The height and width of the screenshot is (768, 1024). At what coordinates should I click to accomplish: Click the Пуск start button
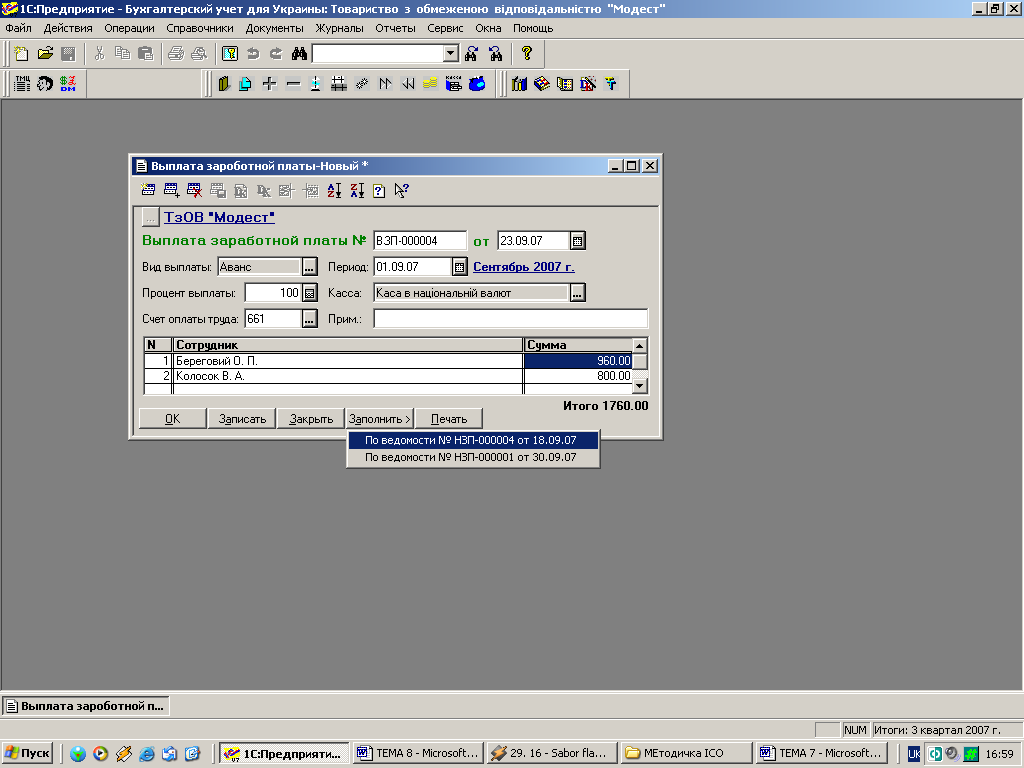click(27, 753)
